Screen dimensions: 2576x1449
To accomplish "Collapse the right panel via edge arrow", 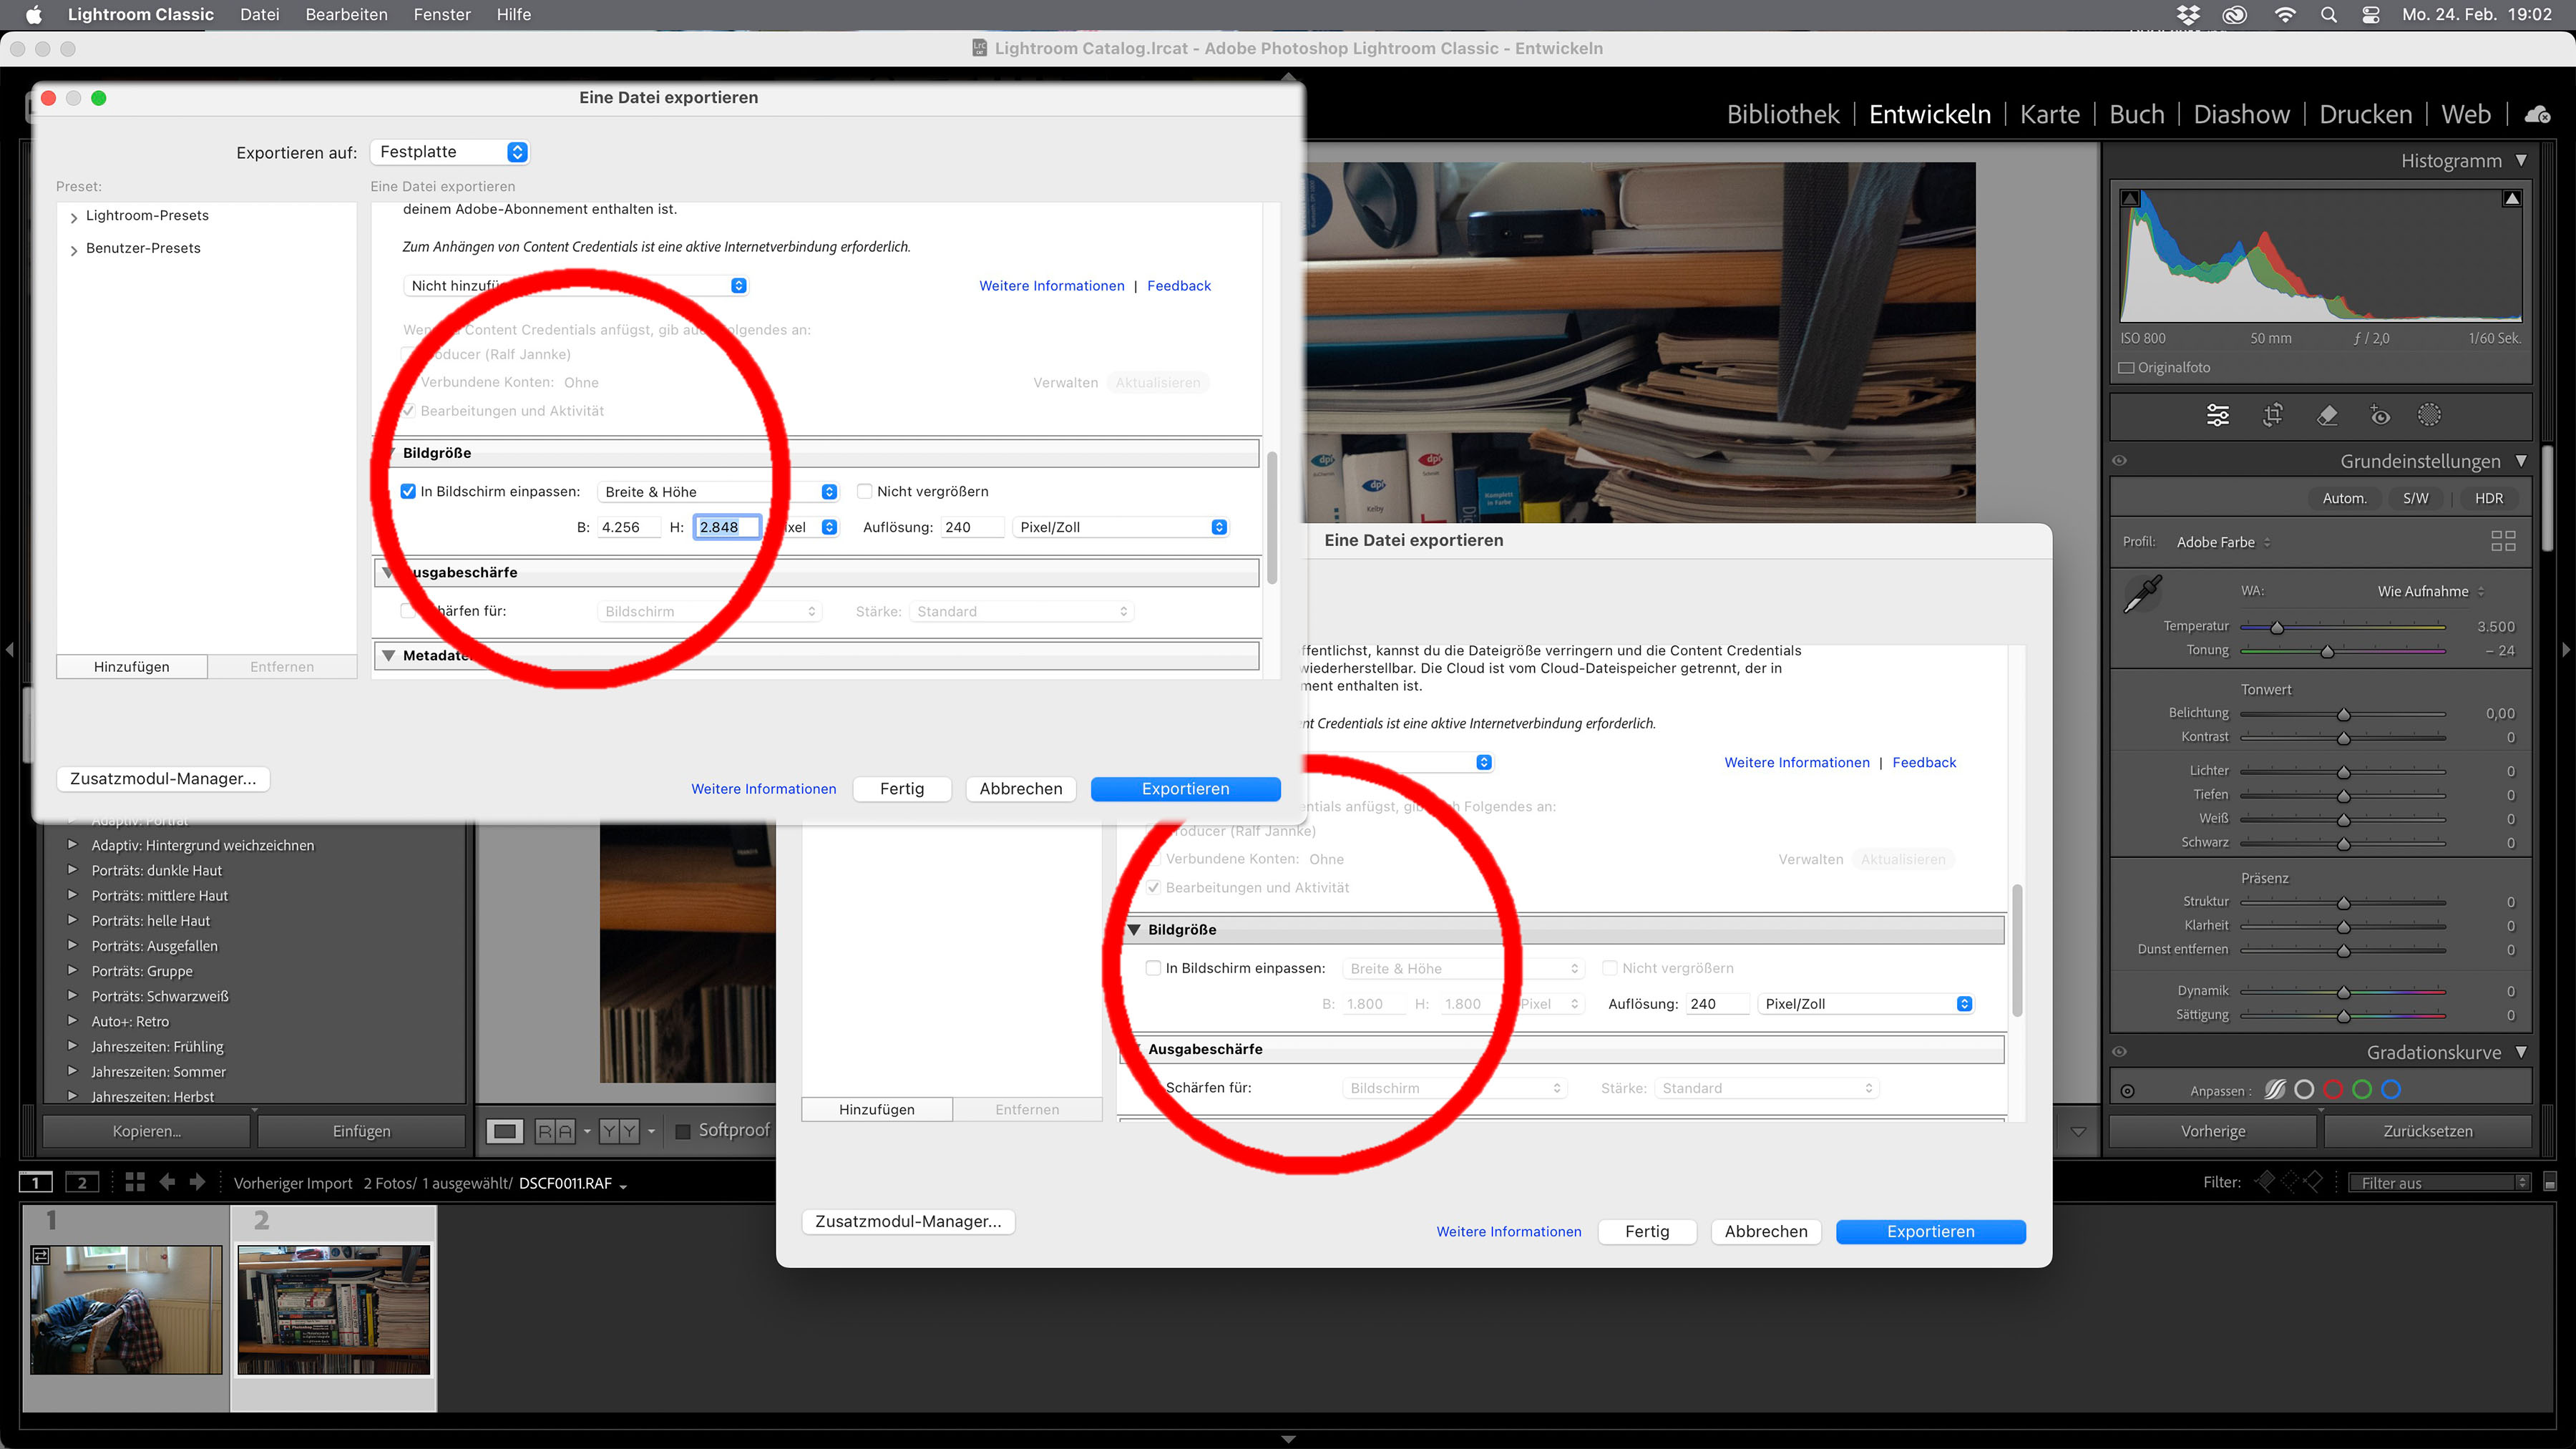I will [2566, 650].
